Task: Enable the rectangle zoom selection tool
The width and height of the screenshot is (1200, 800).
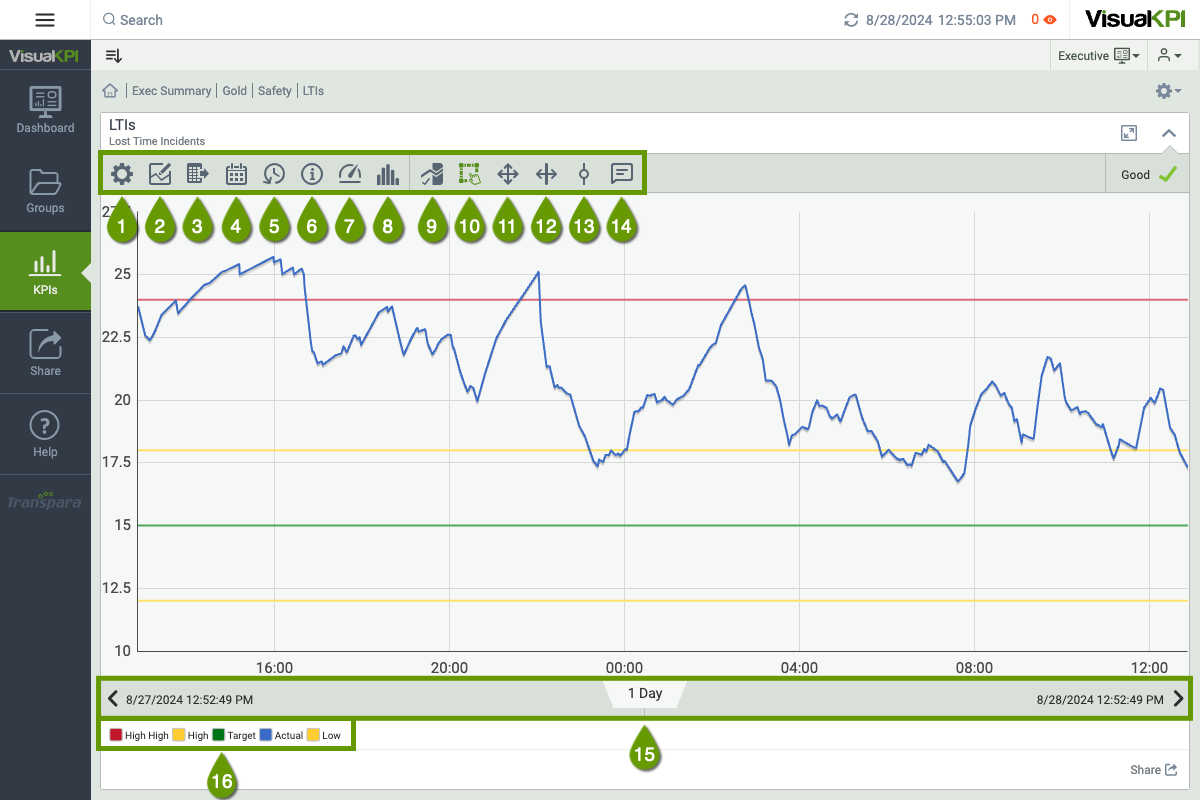Action: pos(469,175)
